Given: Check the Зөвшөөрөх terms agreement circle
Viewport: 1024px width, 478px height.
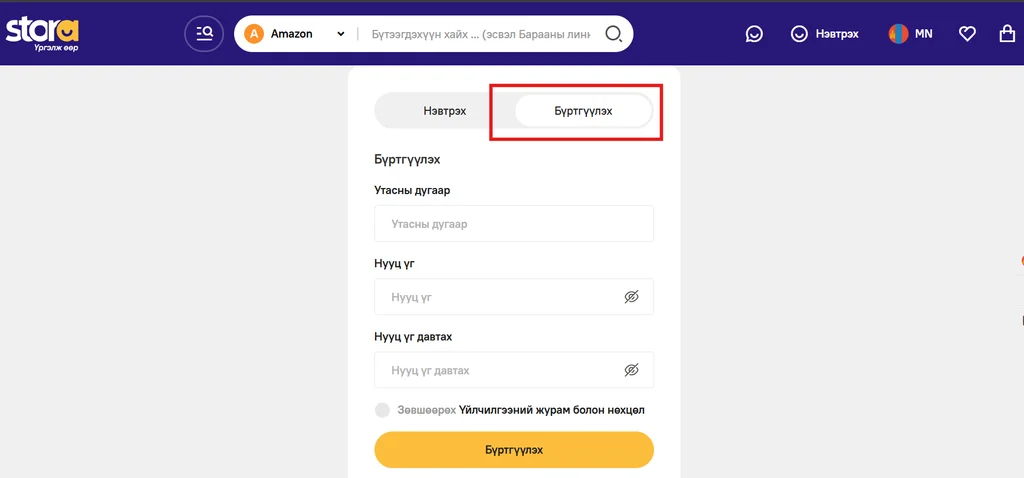Looking at the screenshot, I should pos(382,410).
